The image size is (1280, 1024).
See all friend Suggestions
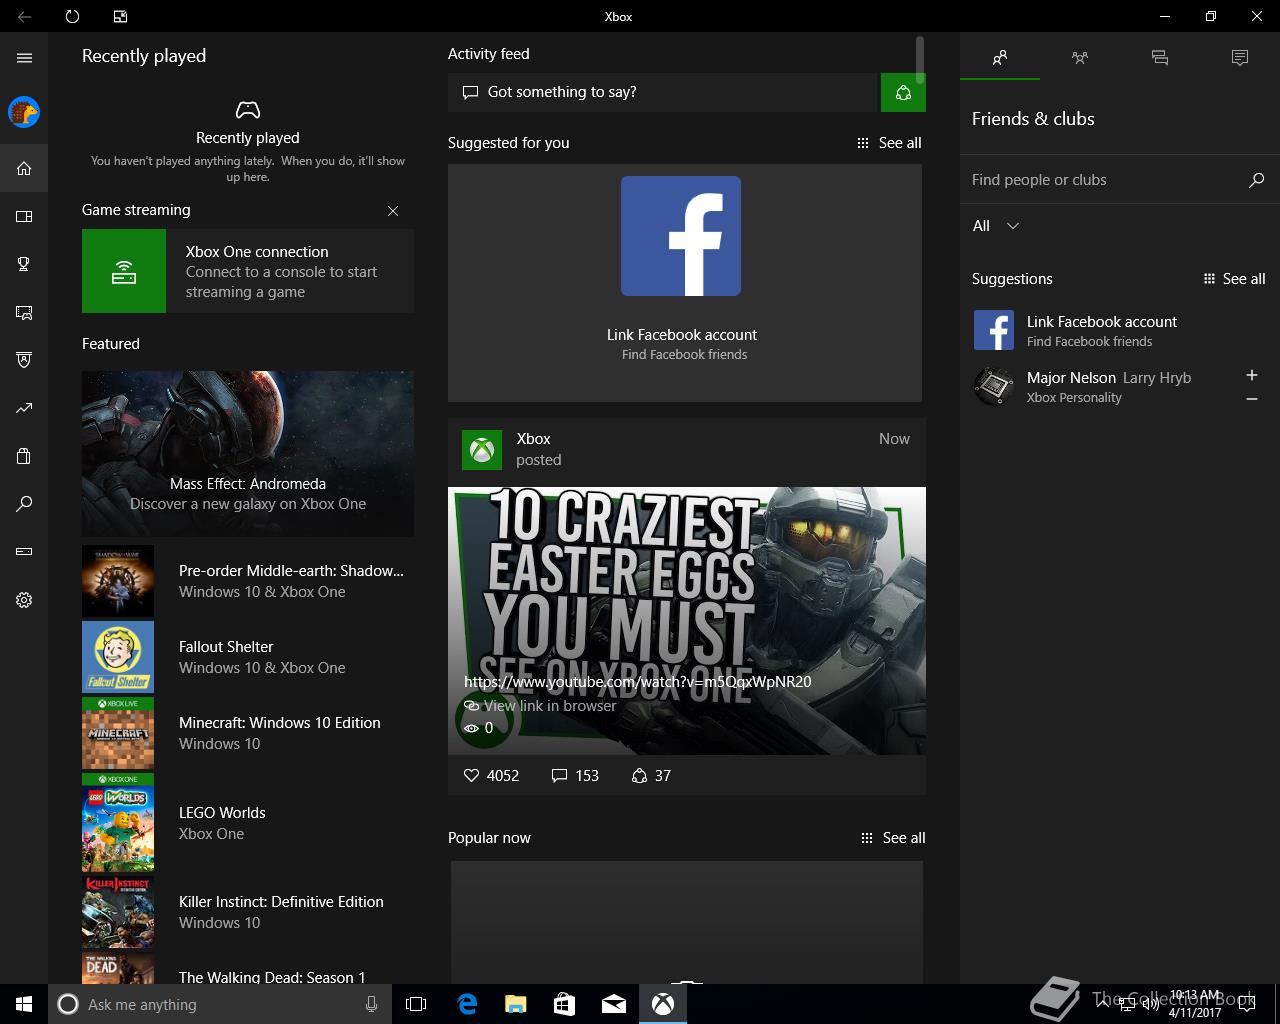1235,279
